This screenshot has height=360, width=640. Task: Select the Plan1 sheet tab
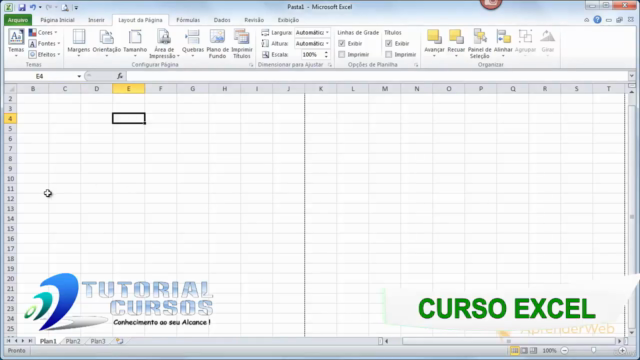[48, 341]
